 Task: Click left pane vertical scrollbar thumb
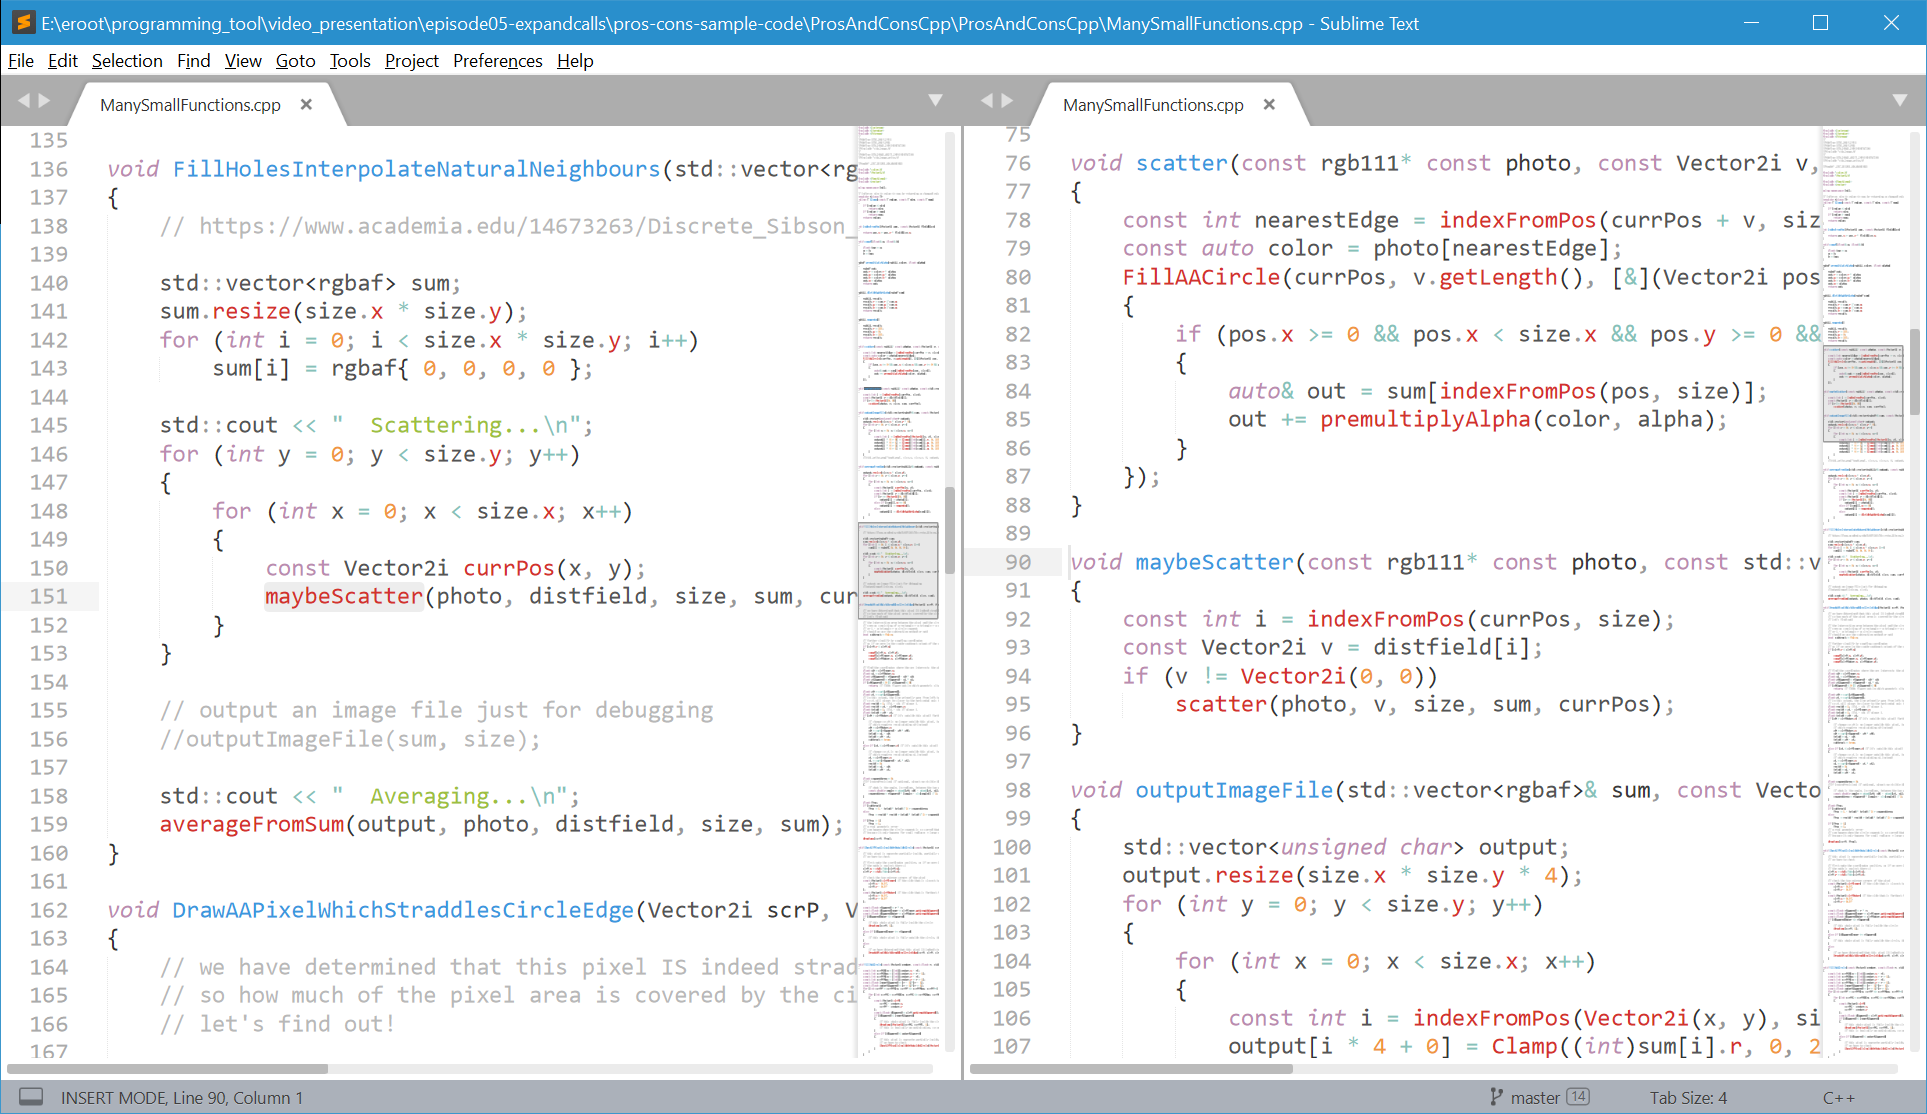(x=950, y=530)
